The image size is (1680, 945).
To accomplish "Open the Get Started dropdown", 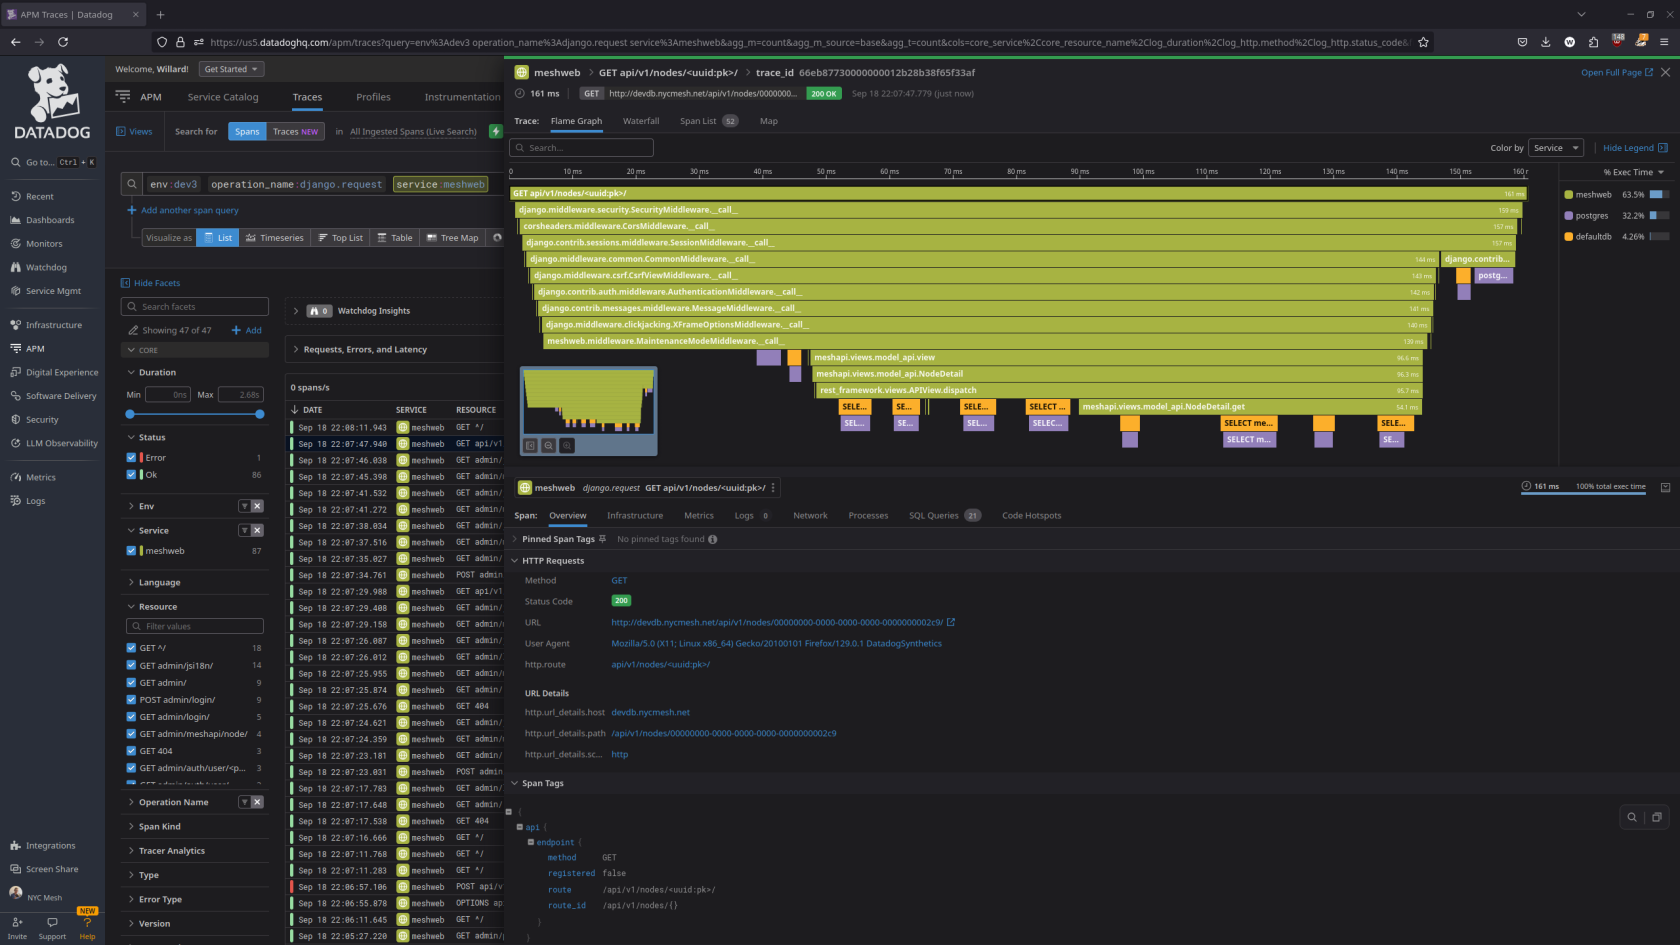I will click(x=231, y=69).
